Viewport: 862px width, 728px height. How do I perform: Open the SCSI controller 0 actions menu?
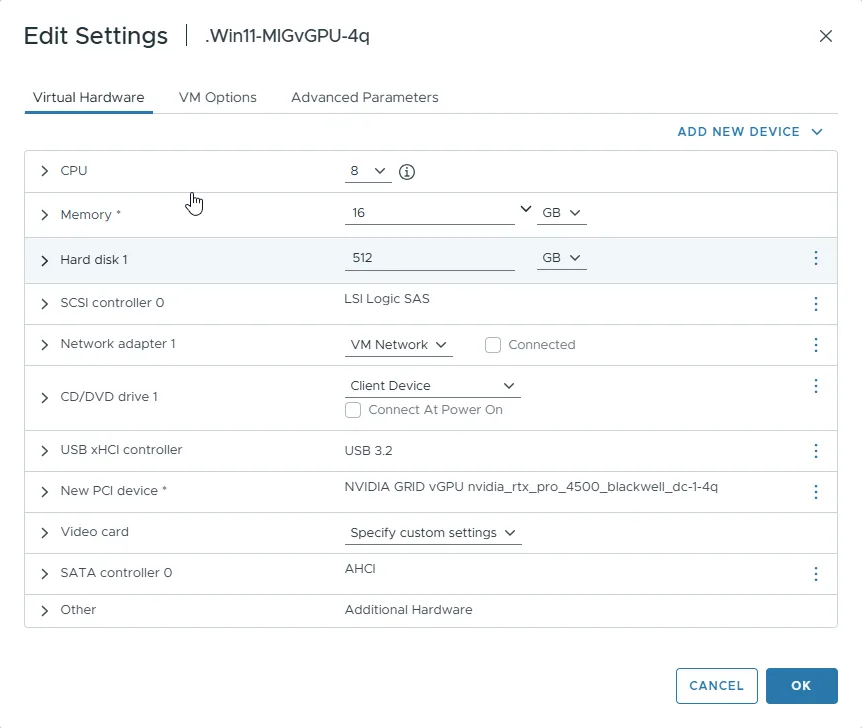[815, 302]
